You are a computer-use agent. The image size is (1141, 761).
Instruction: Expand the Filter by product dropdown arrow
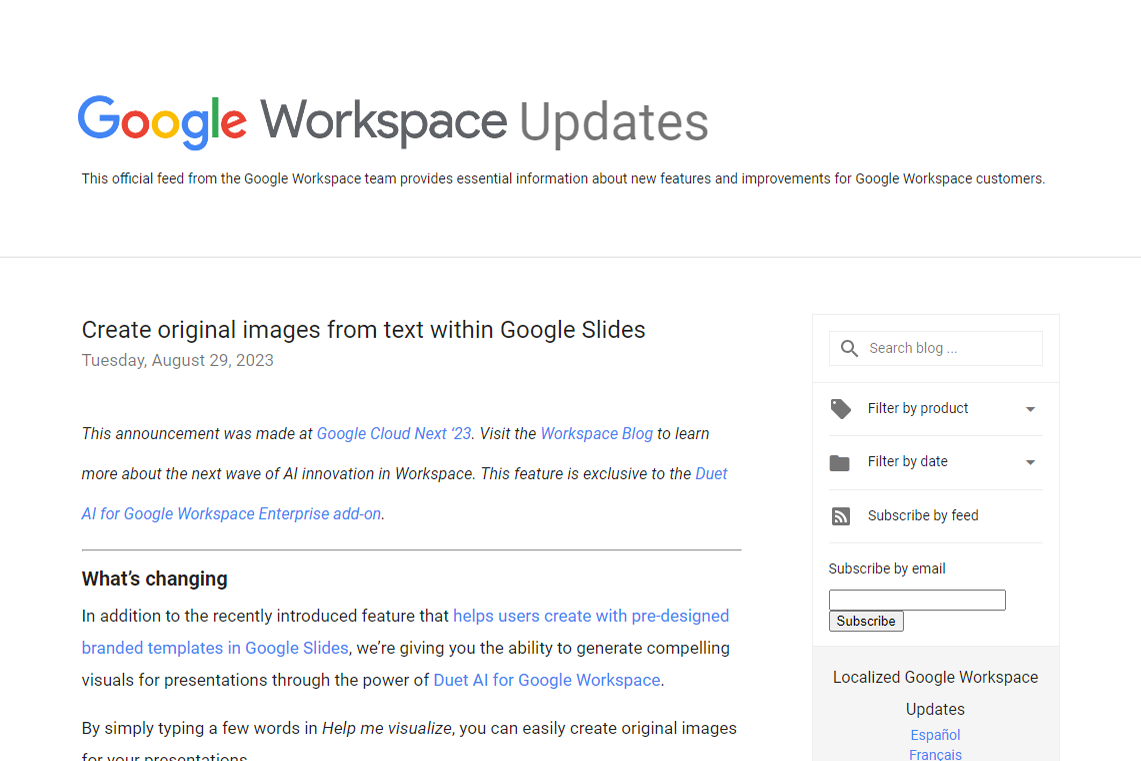coord(1030,408)
